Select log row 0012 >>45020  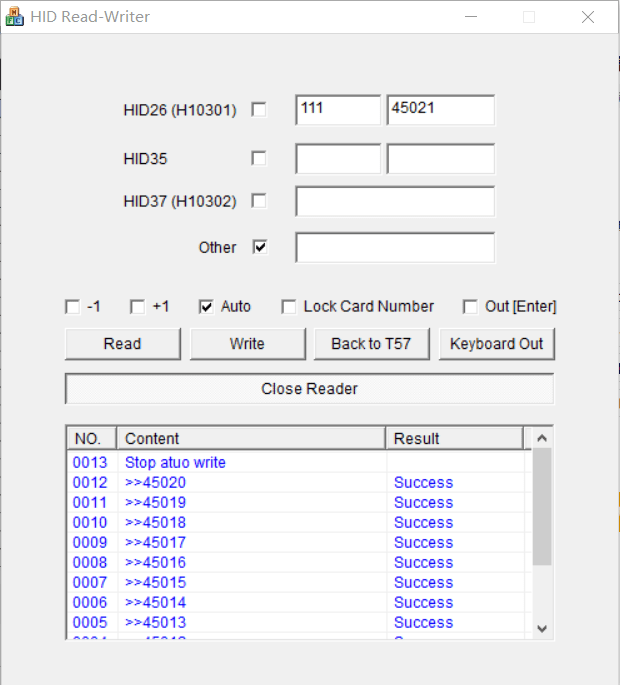pos(299,482)
